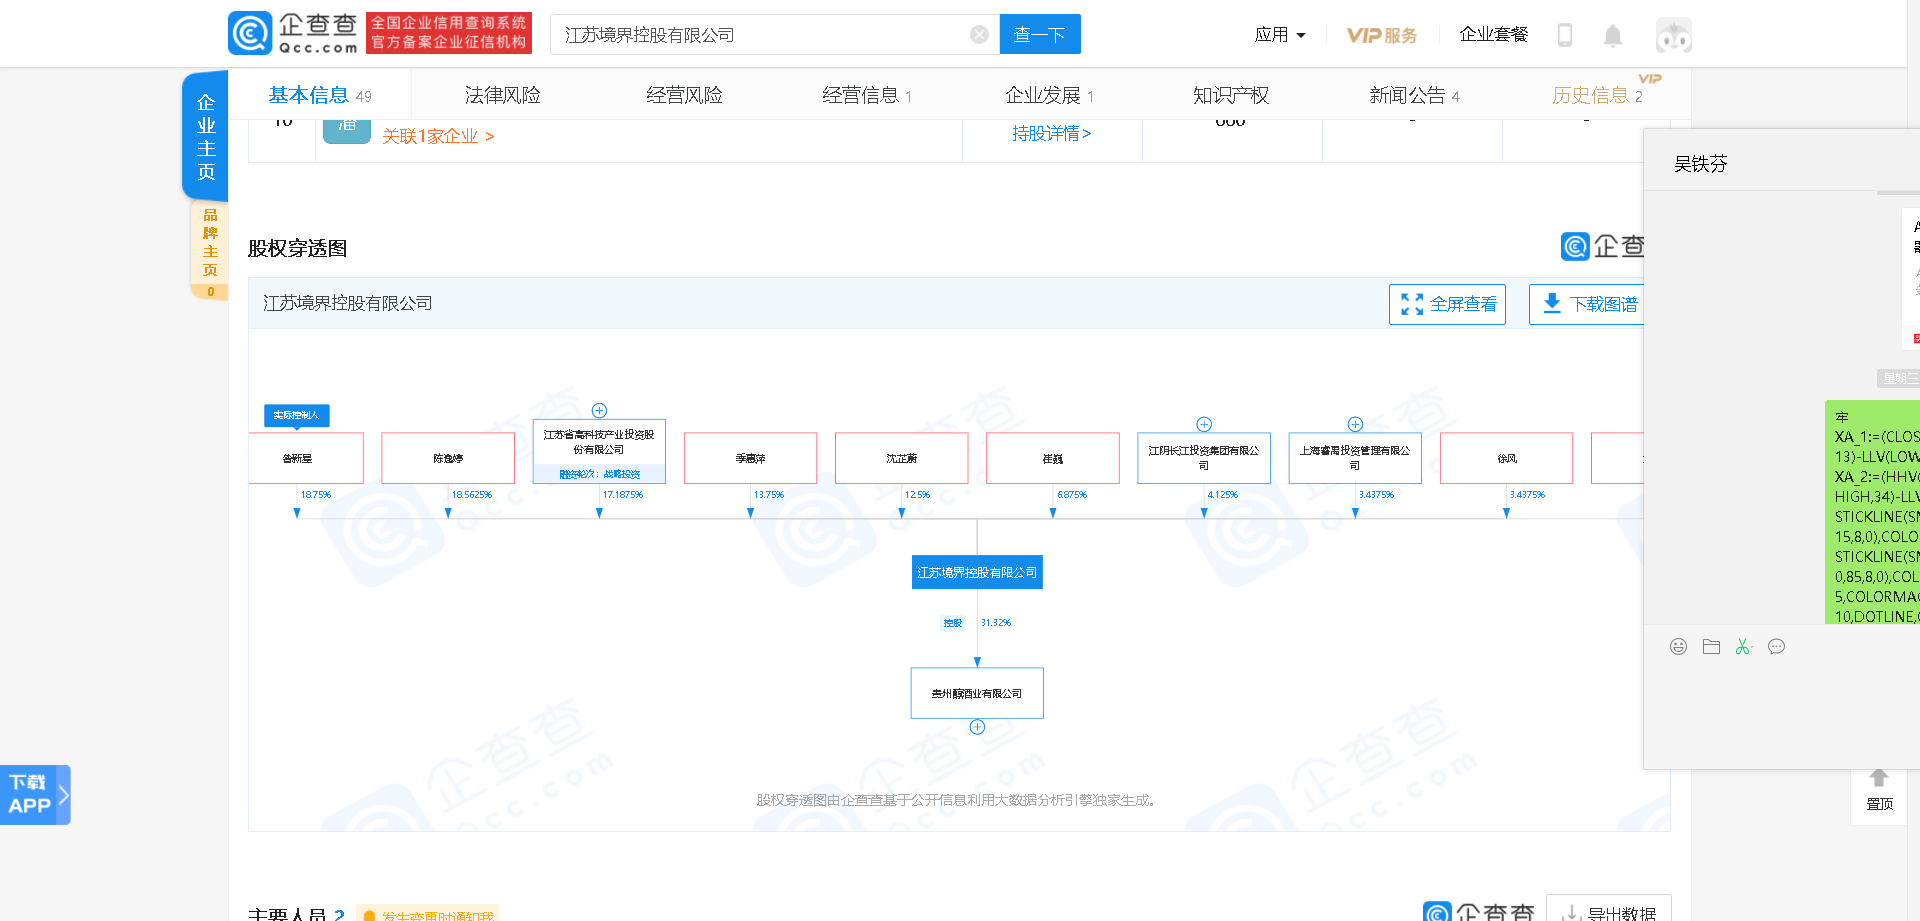Click the central 江苏境界控股有限公司 node
The width and height of the screenshot is (1920, 921).
tap(977, 572)
